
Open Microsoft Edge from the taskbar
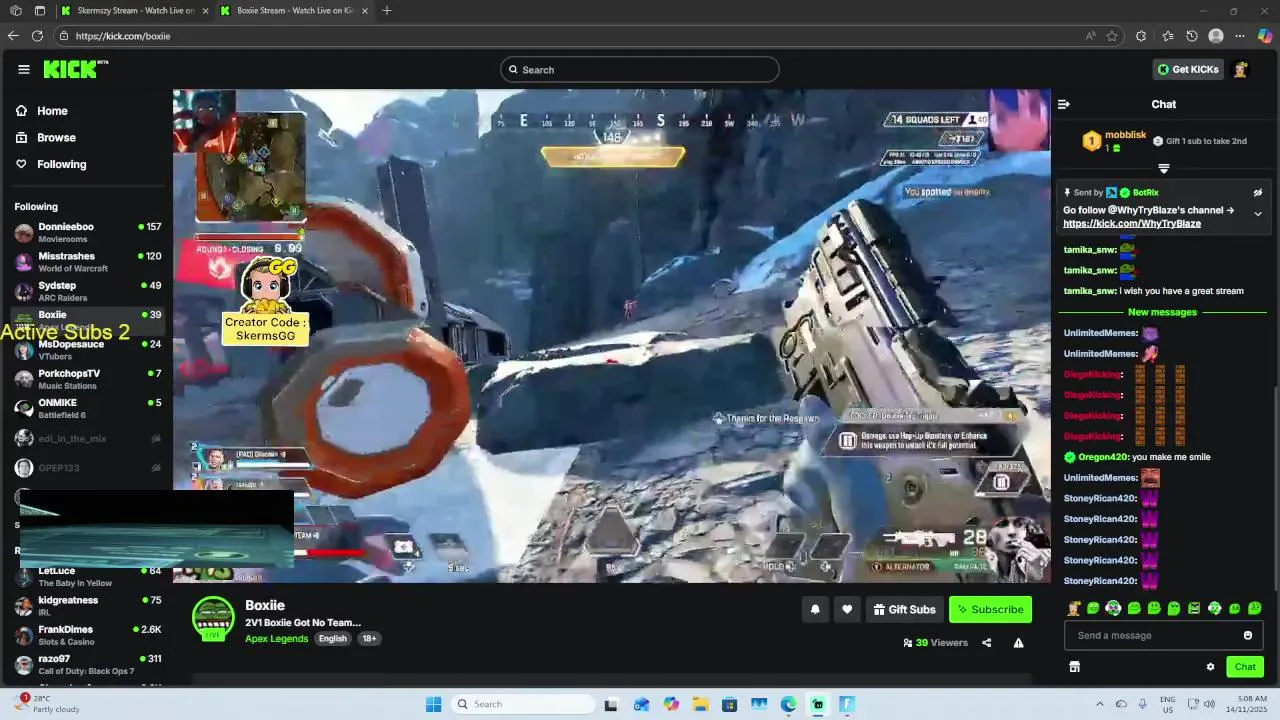(x=789, y=704)
